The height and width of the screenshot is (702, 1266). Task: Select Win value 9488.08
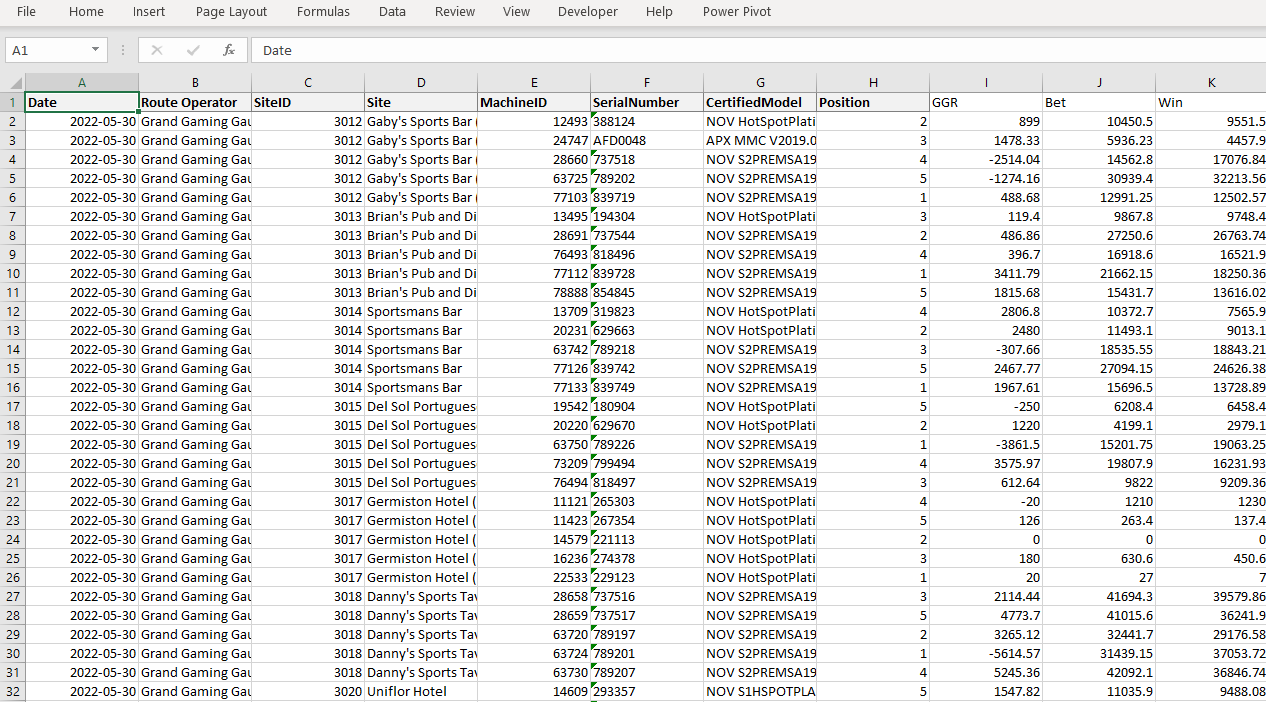[x=1211, y=691]
